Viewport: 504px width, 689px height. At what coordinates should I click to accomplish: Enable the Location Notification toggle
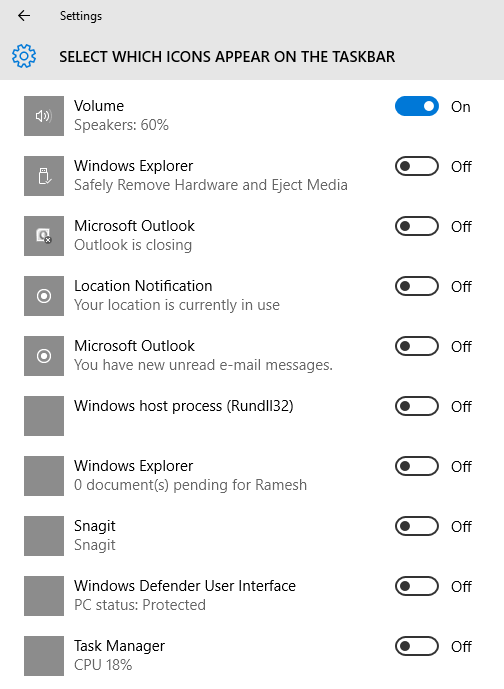(x=417, y=286)
